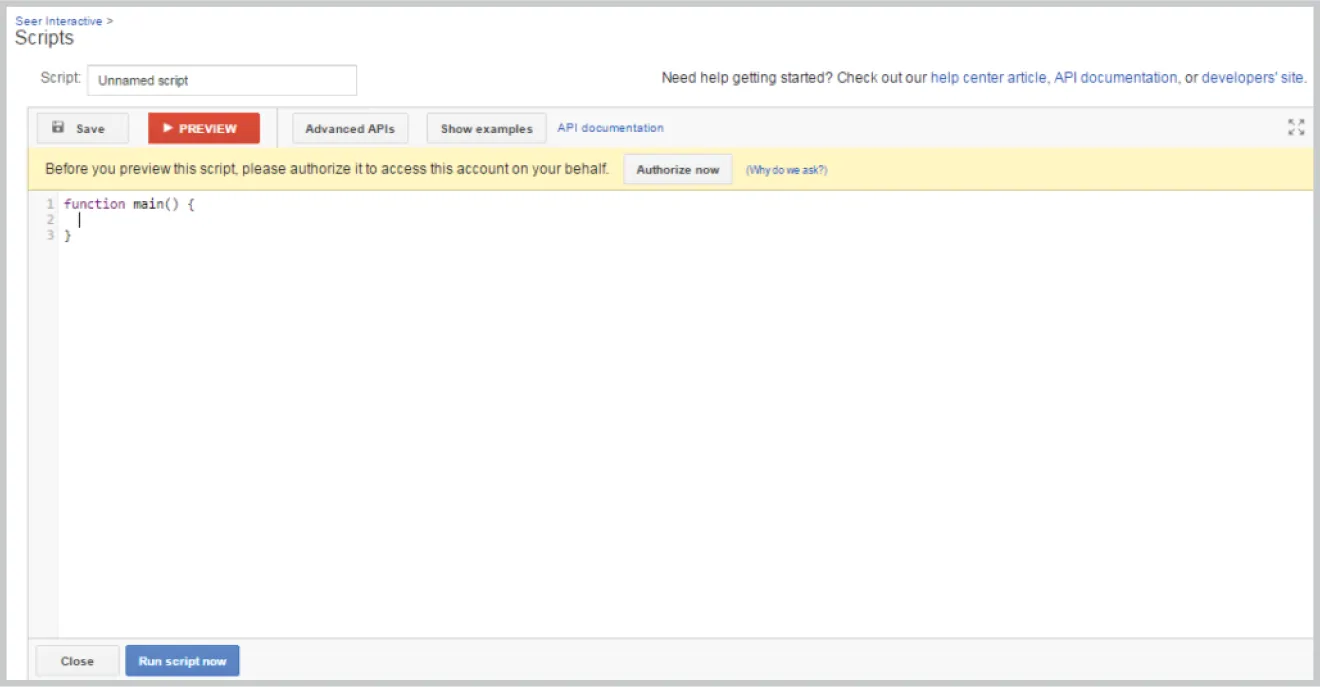Click the Run script now button
The image size is (1320, 687).
tap(182, 661)
